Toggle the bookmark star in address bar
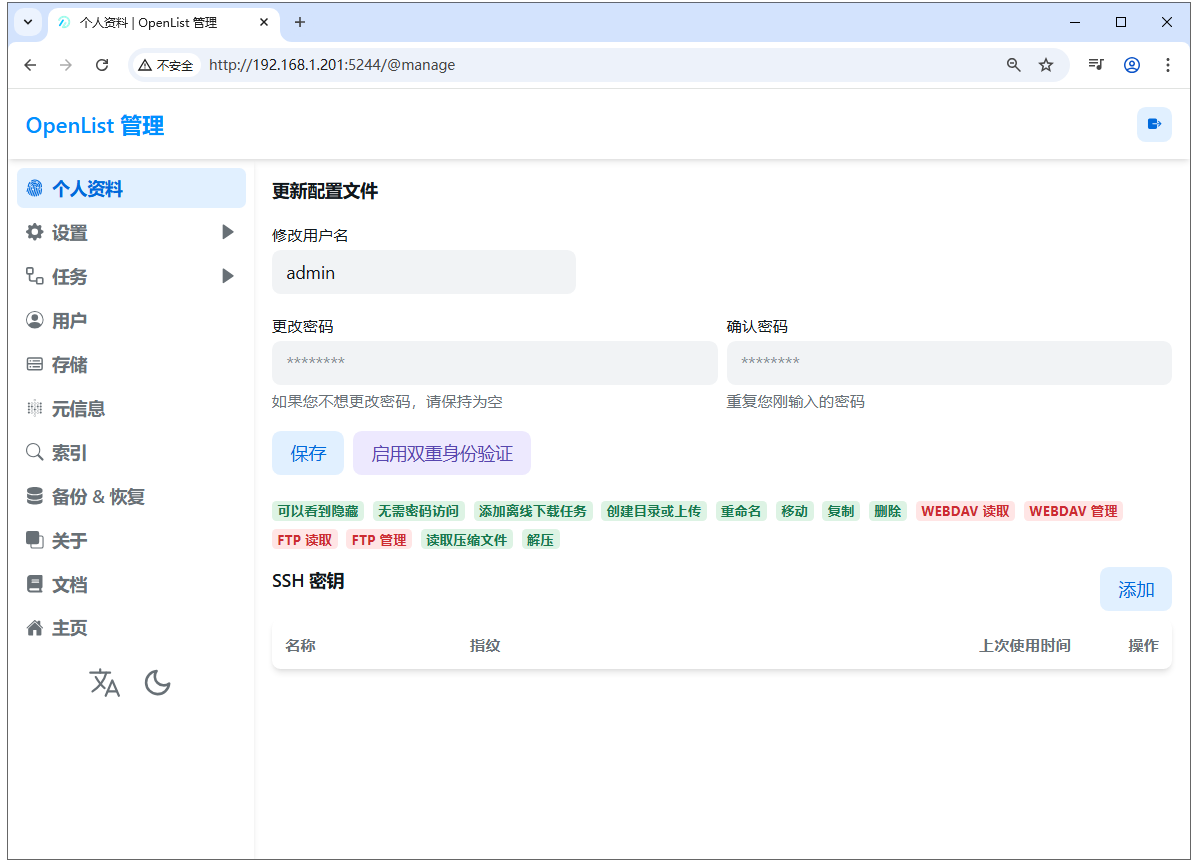Viewport: 1198px width, 867px height. (1046, 64)
